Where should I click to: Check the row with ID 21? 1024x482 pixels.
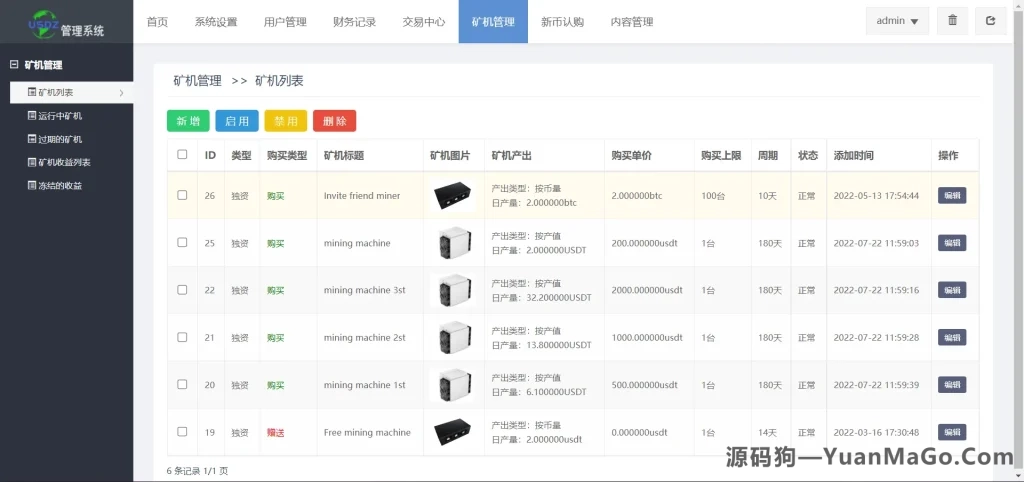tap(182, 337)
